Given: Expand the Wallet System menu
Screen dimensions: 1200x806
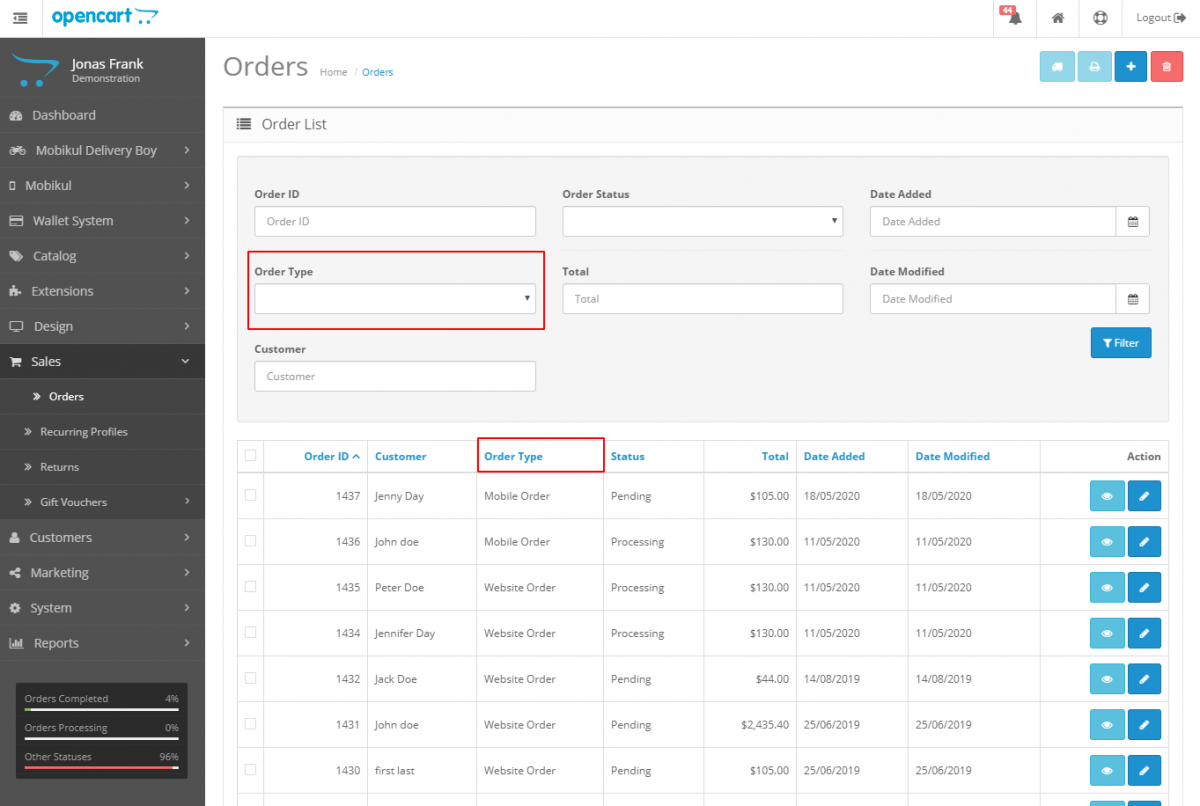Looking at the screenshot, I should [102, 220].
